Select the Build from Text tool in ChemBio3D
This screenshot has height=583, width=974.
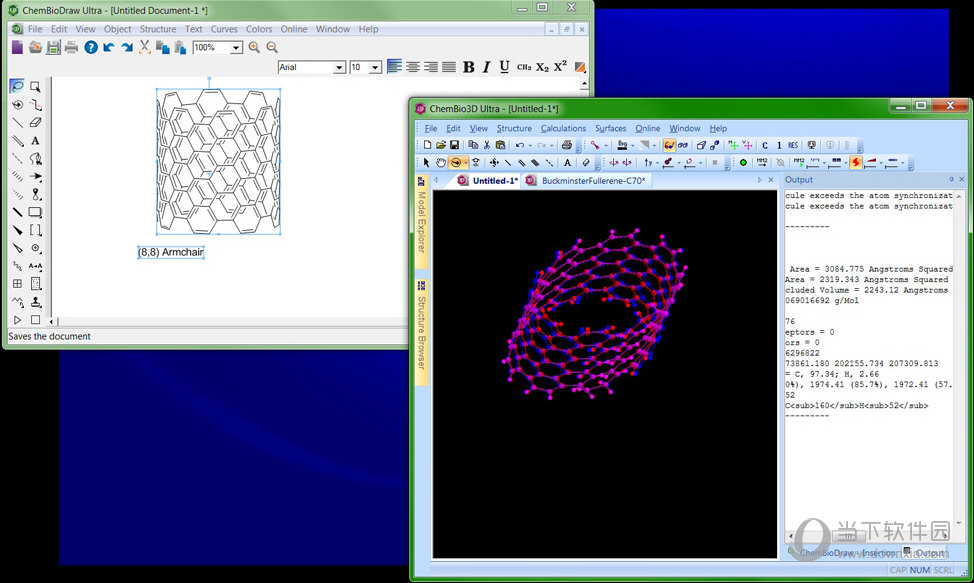click(x=567, y=162)
